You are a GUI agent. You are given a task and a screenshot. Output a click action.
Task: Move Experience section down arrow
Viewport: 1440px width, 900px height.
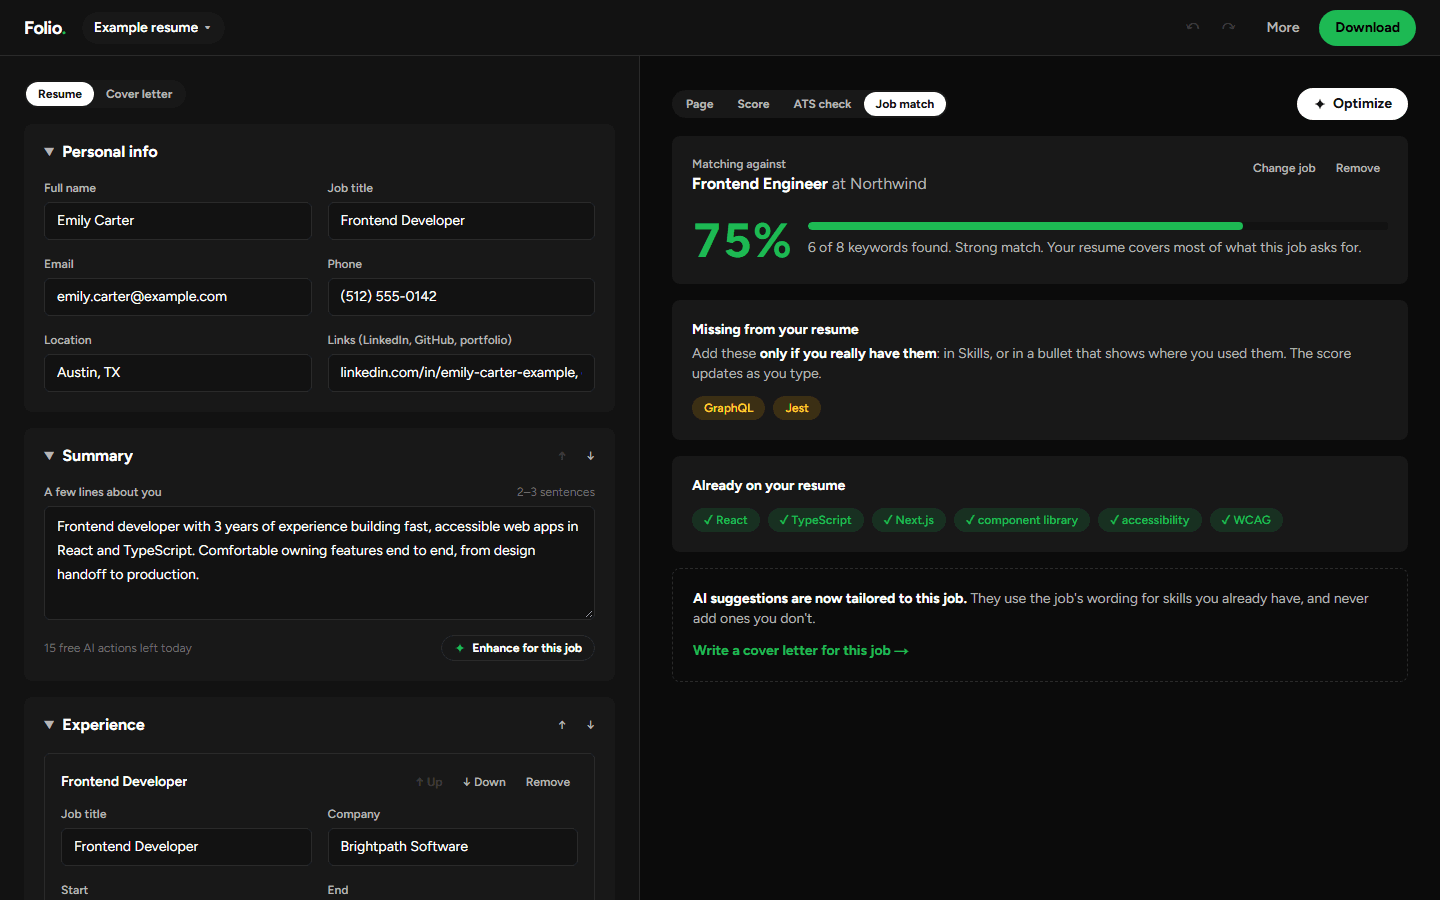tap(591, 725)
